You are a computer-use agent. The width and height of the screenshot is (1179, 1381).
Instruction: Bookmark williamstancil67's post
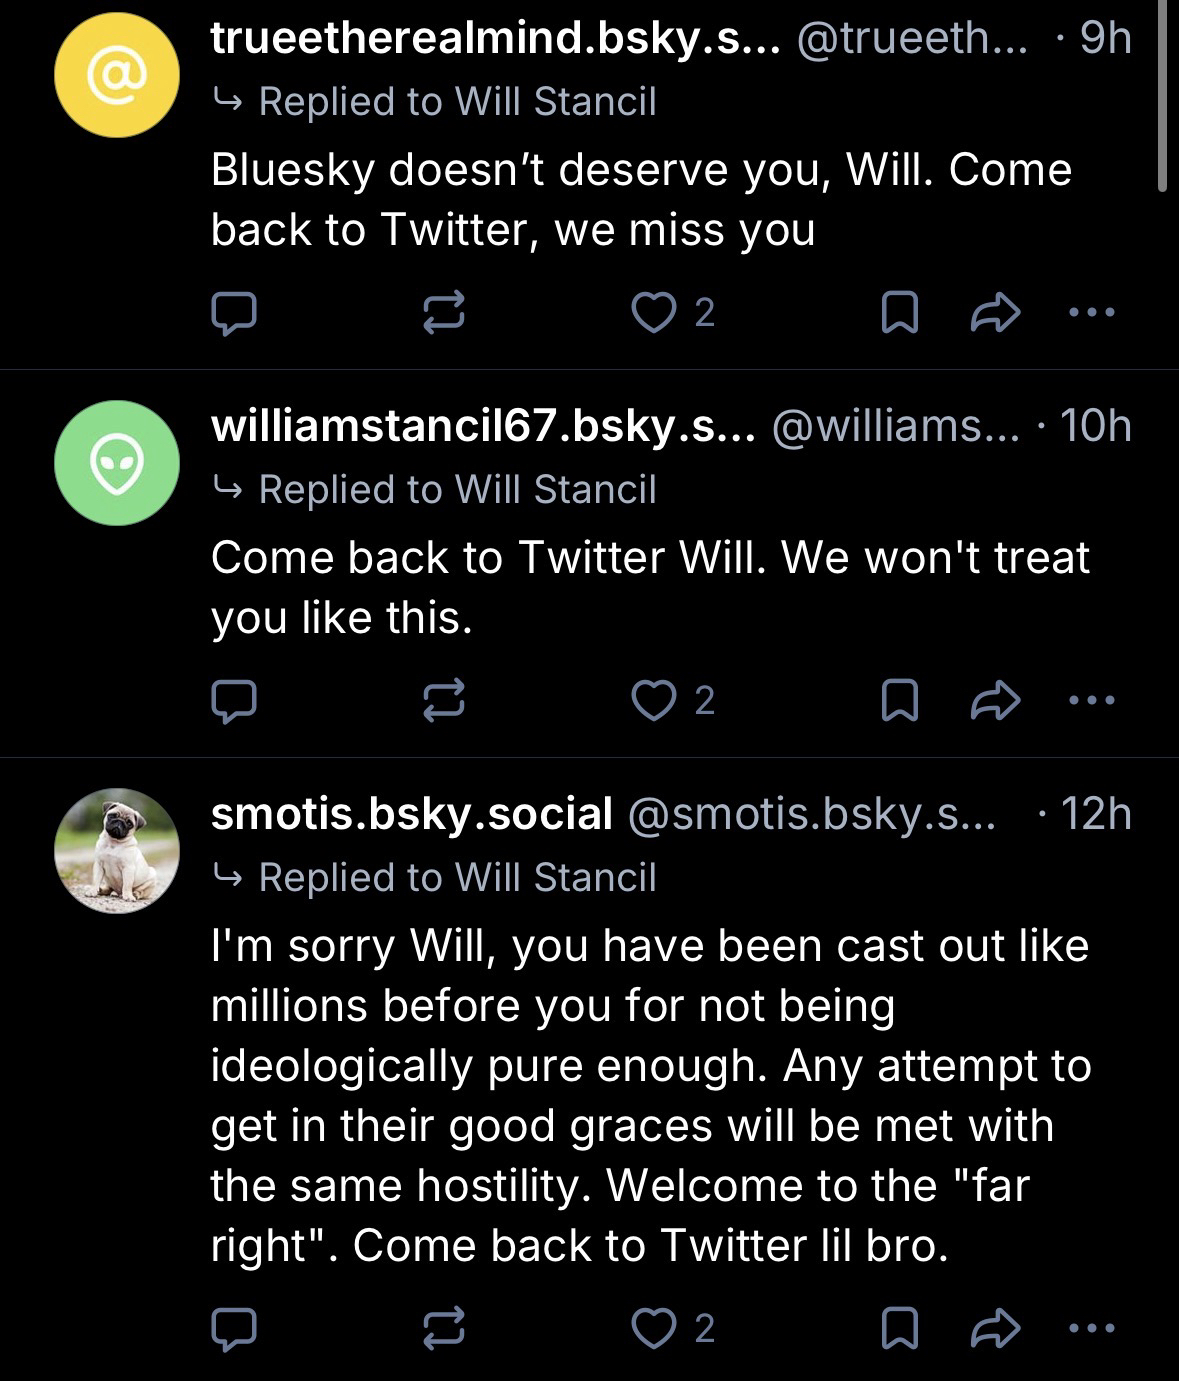899,701
